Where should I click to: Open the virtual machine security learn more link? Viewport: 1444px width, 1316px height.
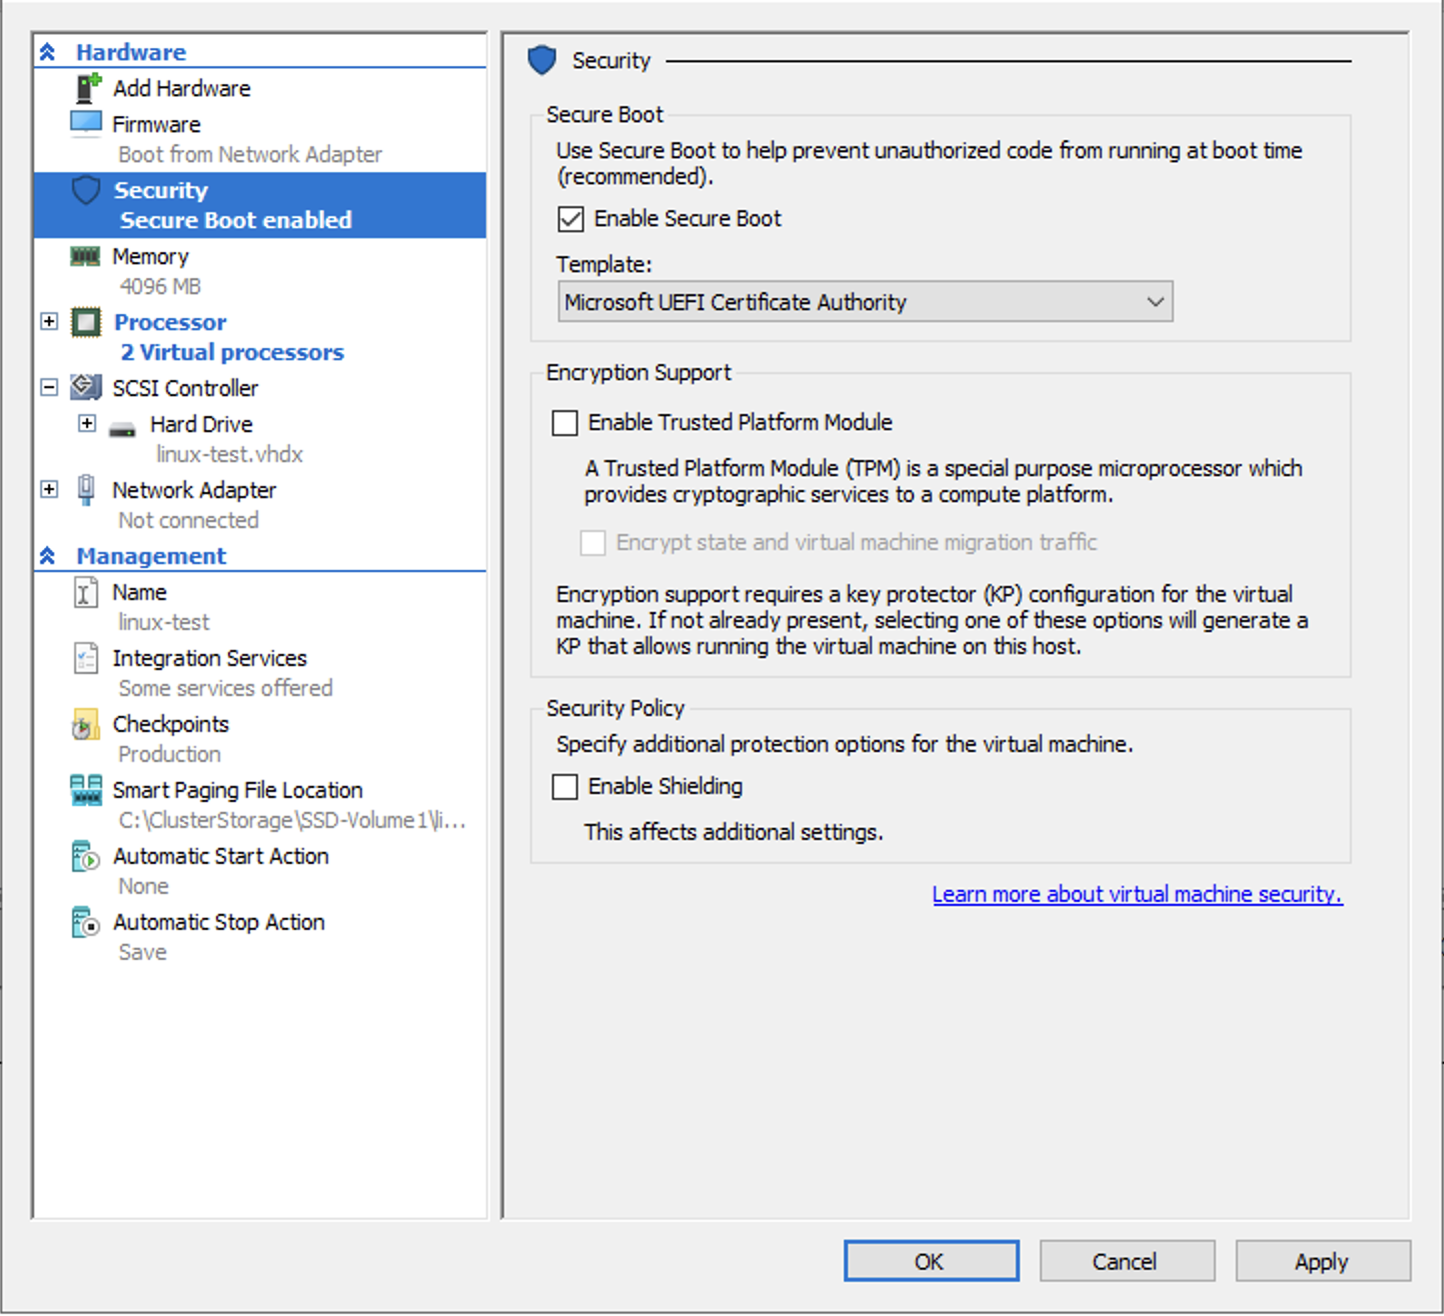1136,894
